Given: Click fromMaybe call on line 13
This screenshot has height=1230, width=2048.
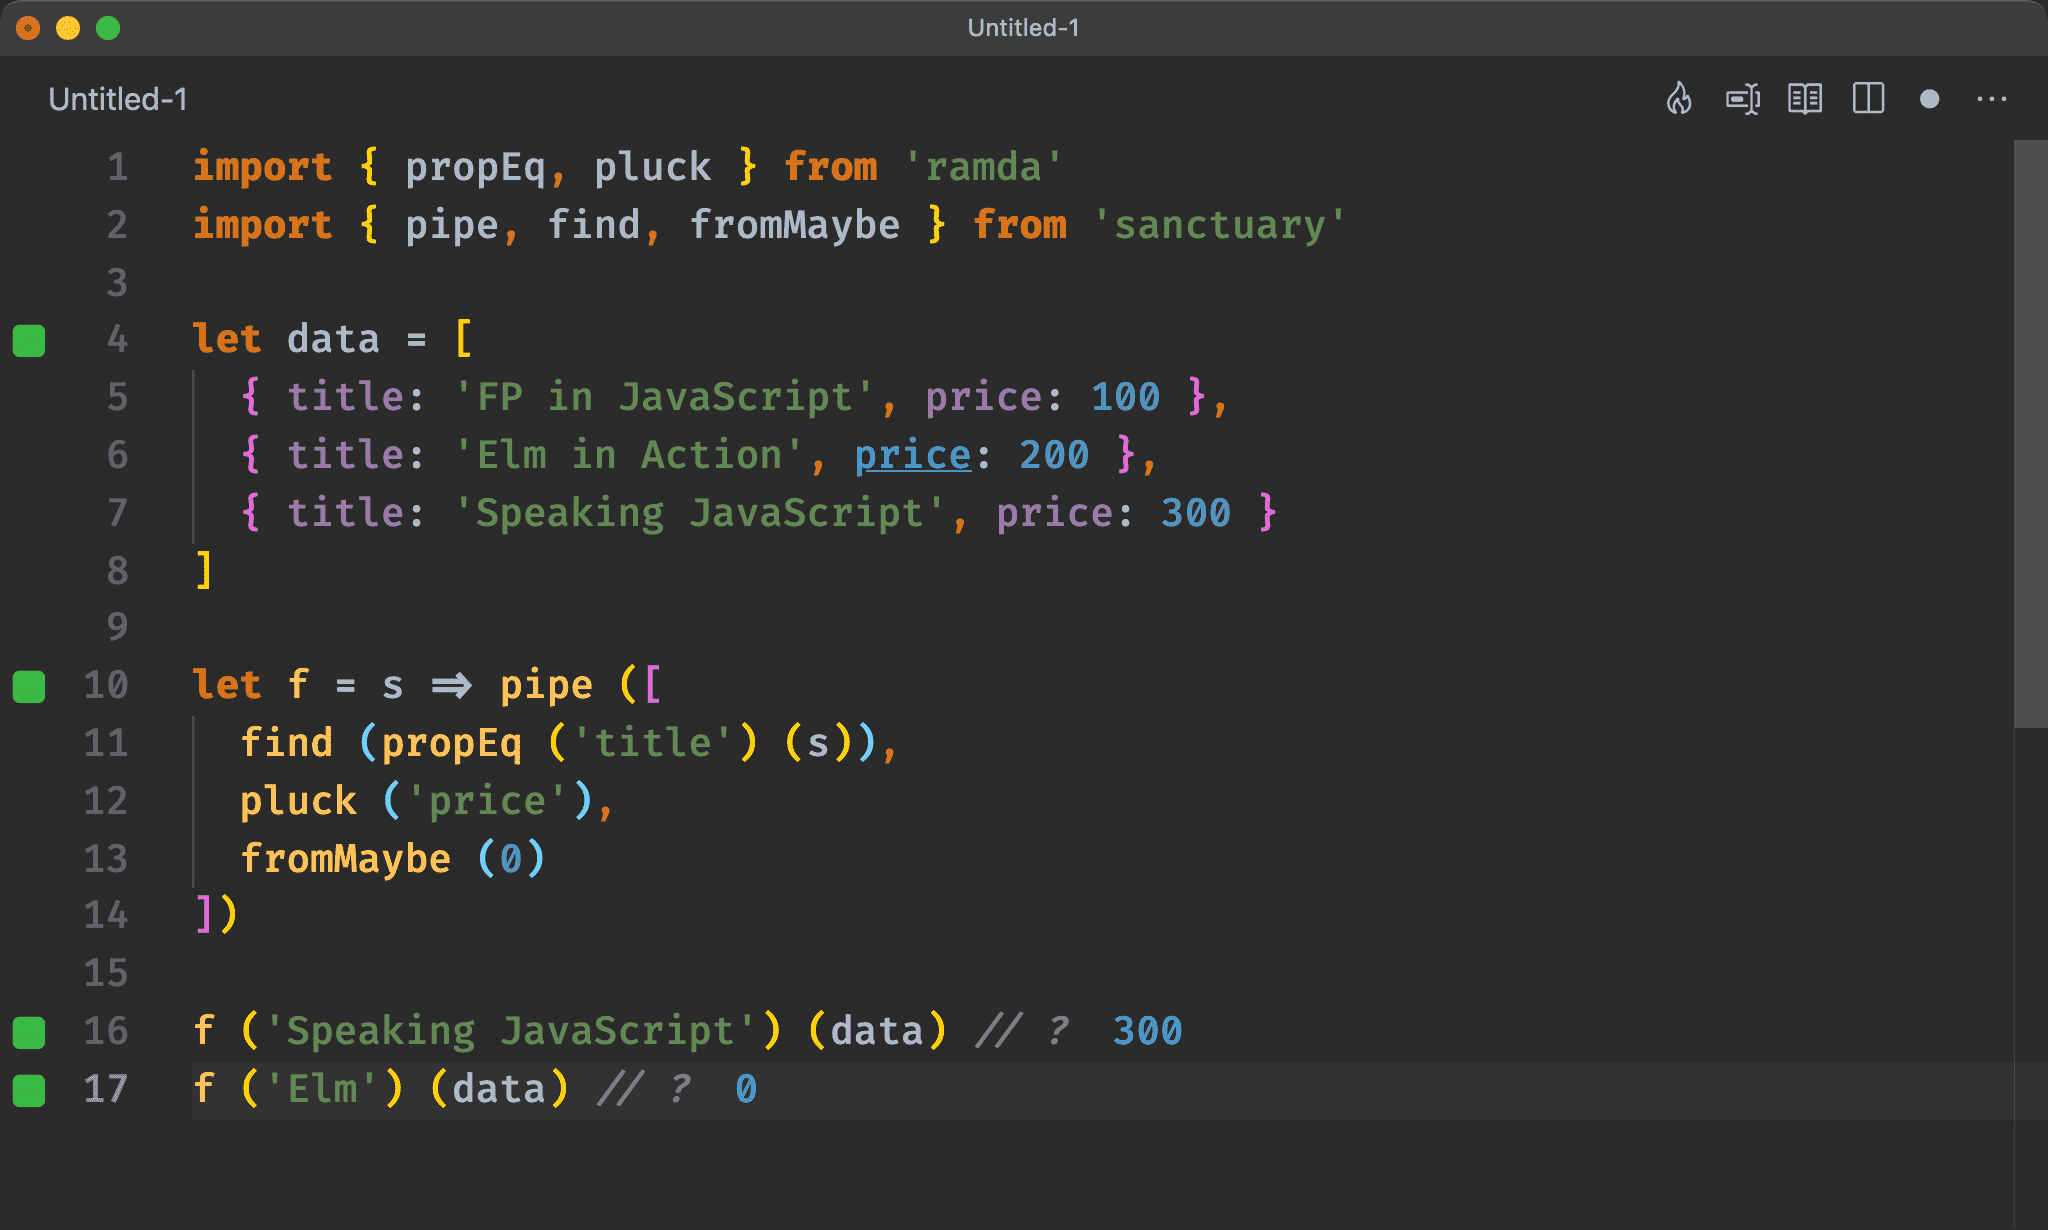Looking at the screenshot, I should point(345,859).
